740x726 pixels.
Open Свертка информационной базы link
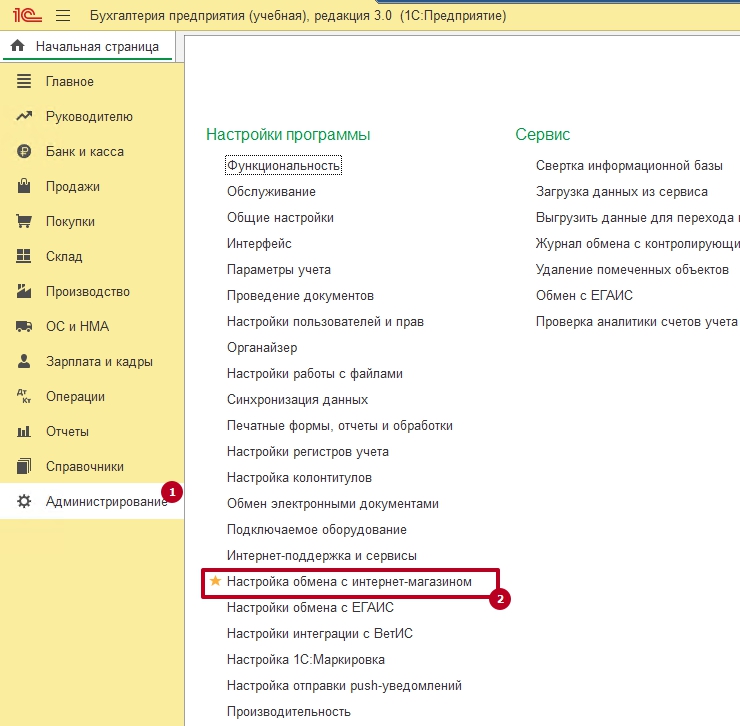(x=629, y=165)
